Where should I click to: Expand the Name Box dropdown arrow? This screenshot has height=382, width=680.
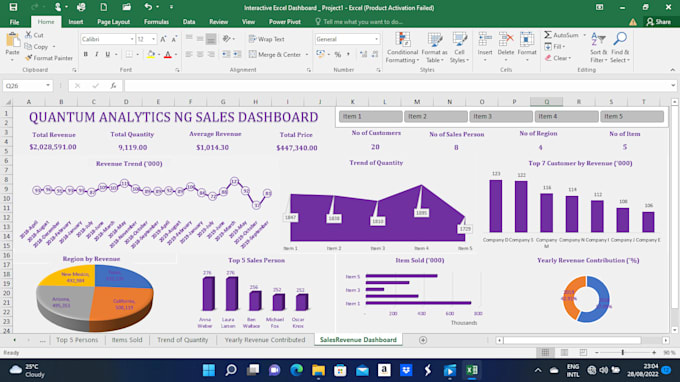click(x=48, y=85)
